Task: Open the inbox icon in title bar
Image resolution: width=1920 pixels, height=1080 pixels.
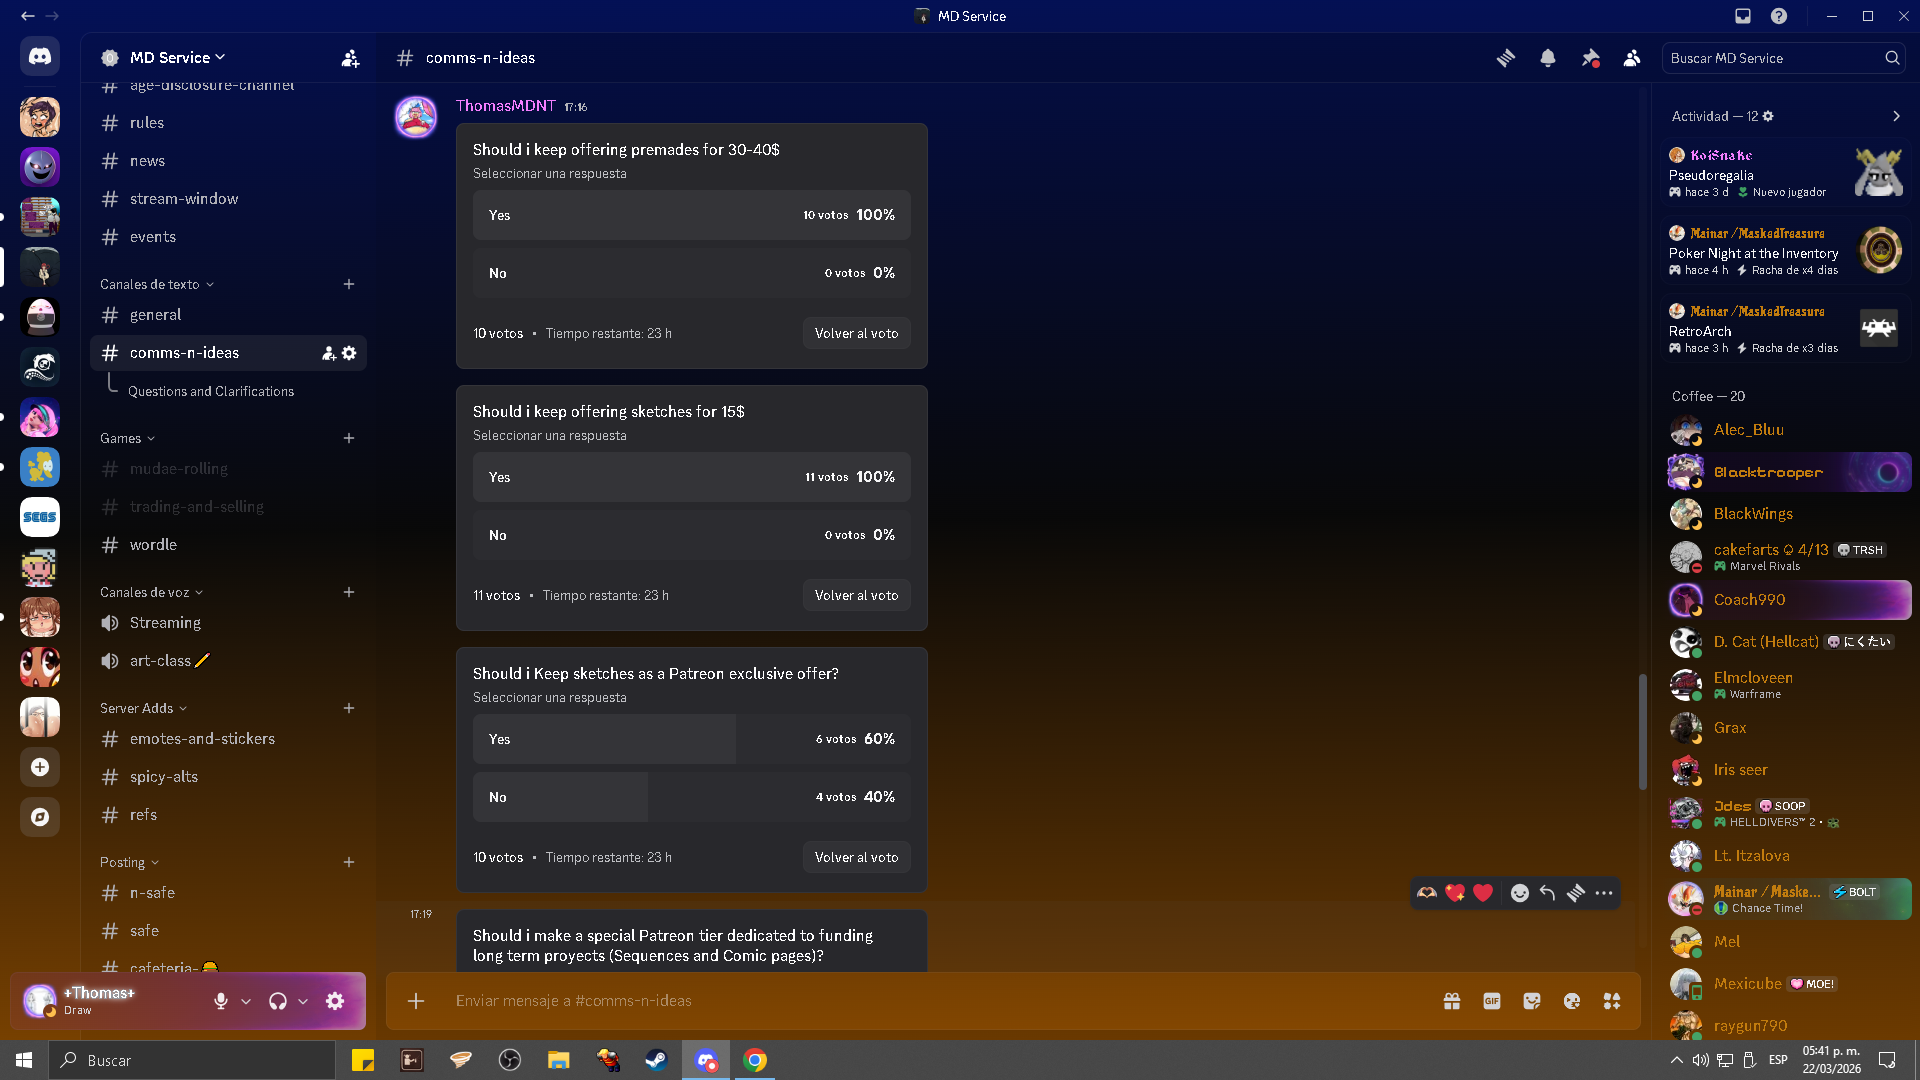Action: pyautogui.click(x=1743, y=16)
